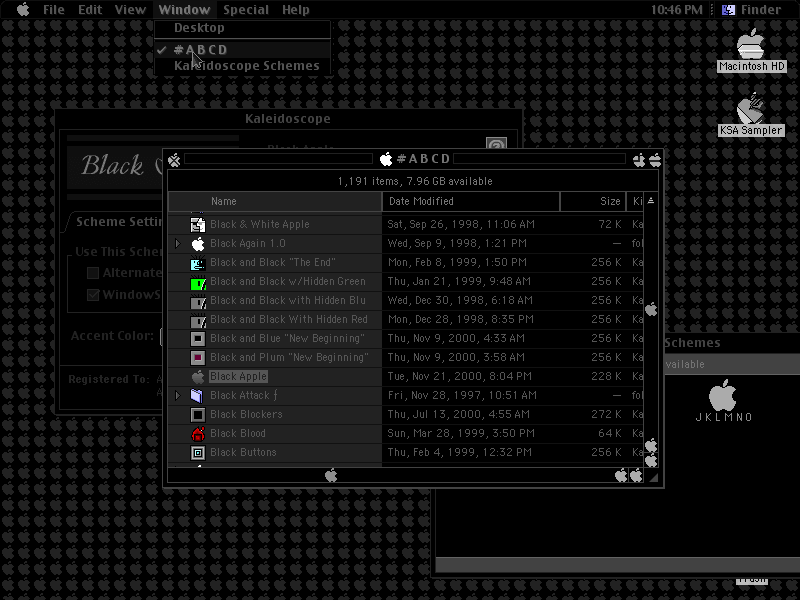Image resolution: width=800 pixels, height=600 pixels.
Task: Click the apple proxy icon beside # A B C D title
Action: (386, 159)
